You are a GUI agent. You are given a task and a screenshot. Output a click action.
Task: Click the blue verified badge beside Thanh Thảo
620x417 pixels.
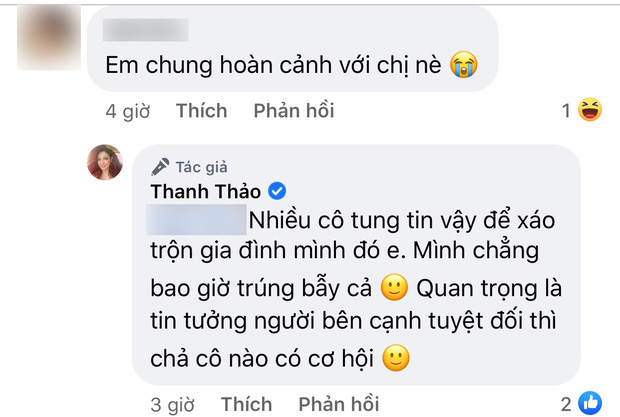click(x=280, y=190)
